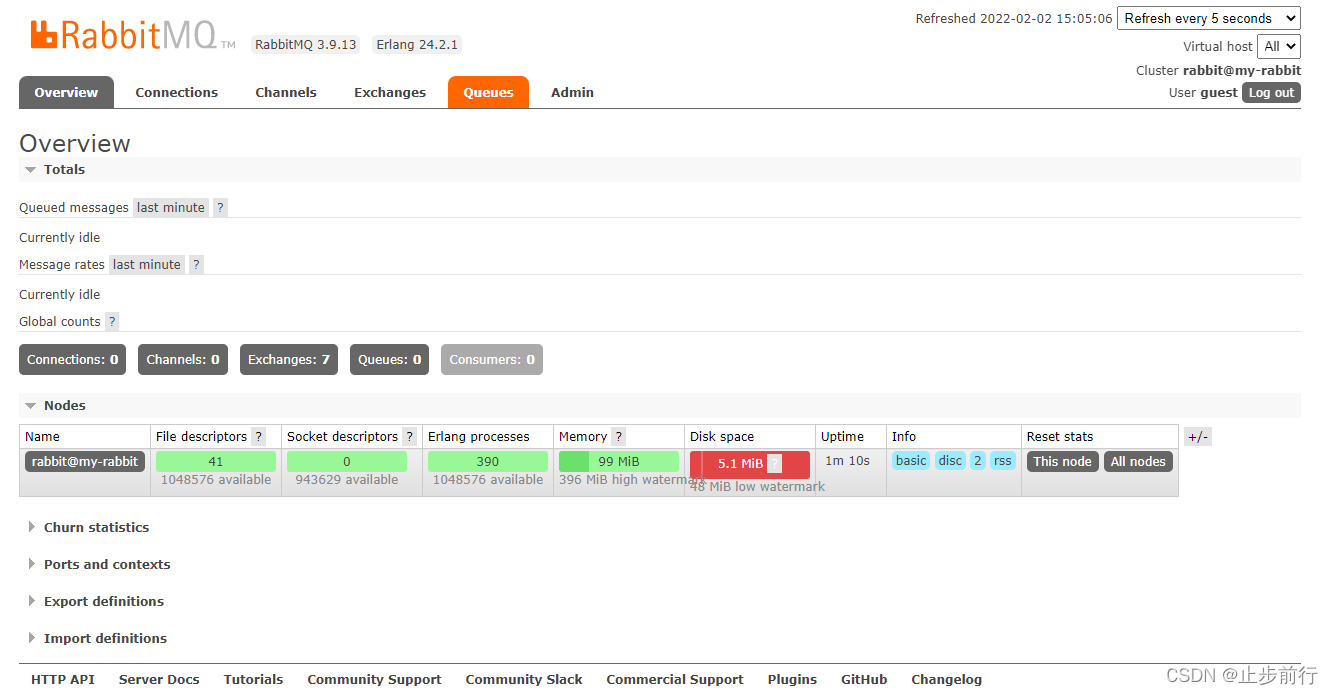Reset stats for This node

[x=1063, y=461]
